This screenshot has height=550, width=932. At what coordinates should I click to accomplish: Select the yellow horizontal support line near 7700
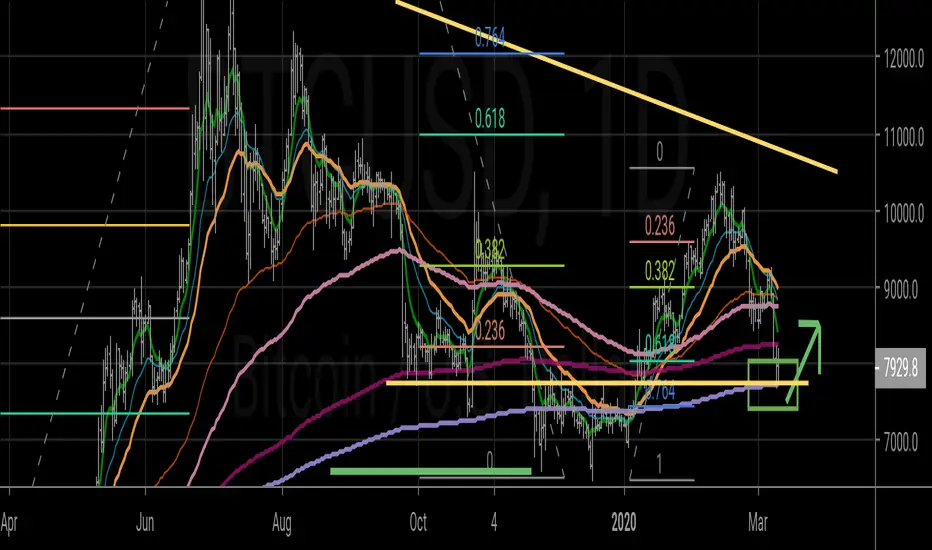(x=597, y=383)
